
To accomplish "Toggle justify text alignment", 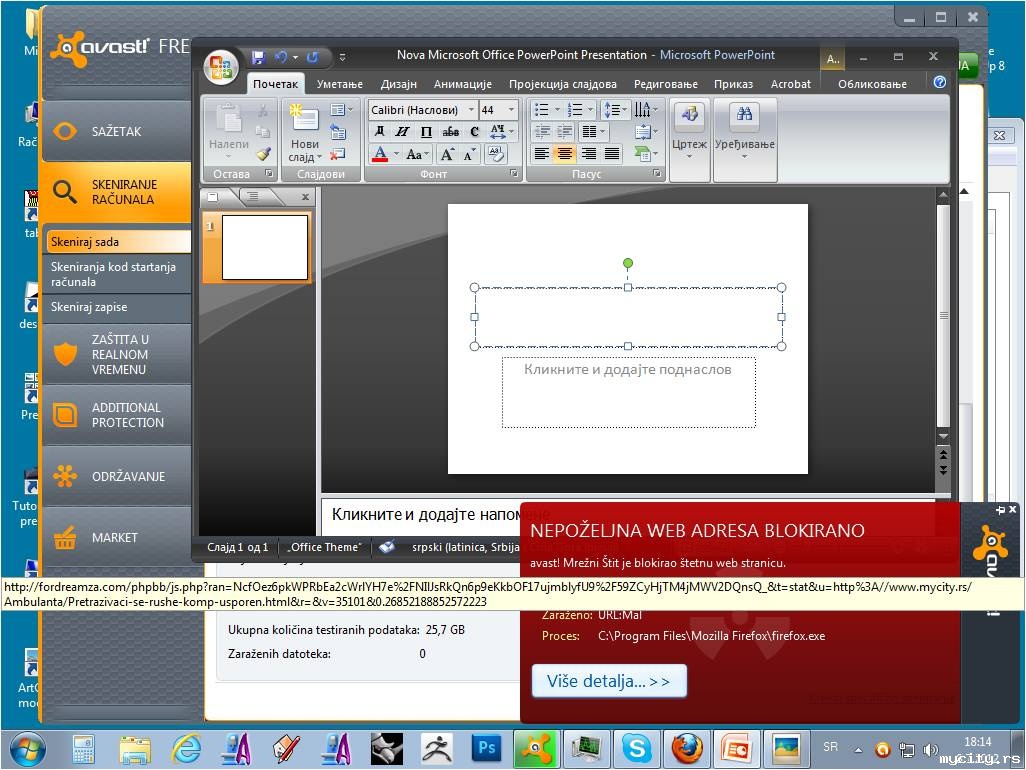I will click(x=612, y=154).
